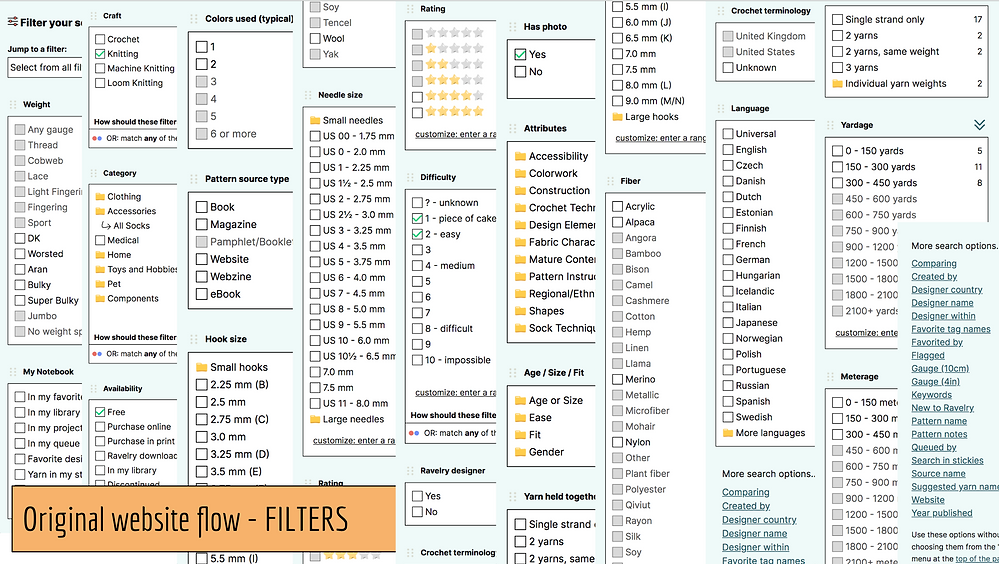
Task: Open the 'Select from all filters' jump dropdown
Action: point(45,68)
